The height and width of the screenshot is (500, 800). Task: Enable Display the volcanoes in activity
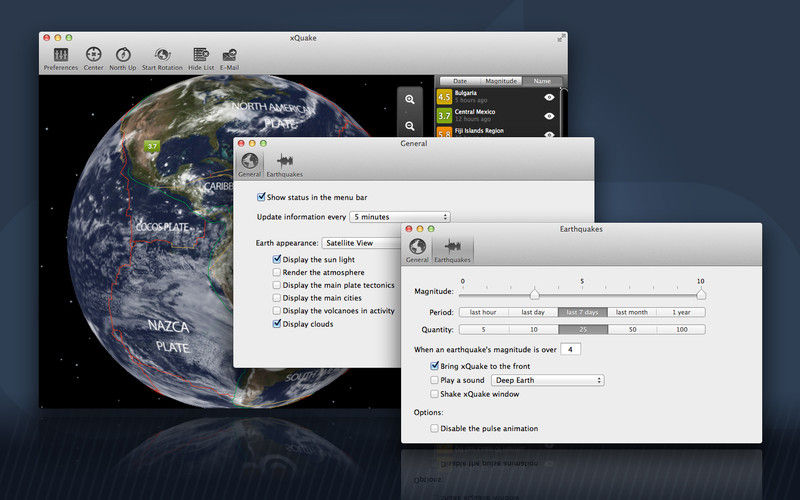(x=277, y=311)
